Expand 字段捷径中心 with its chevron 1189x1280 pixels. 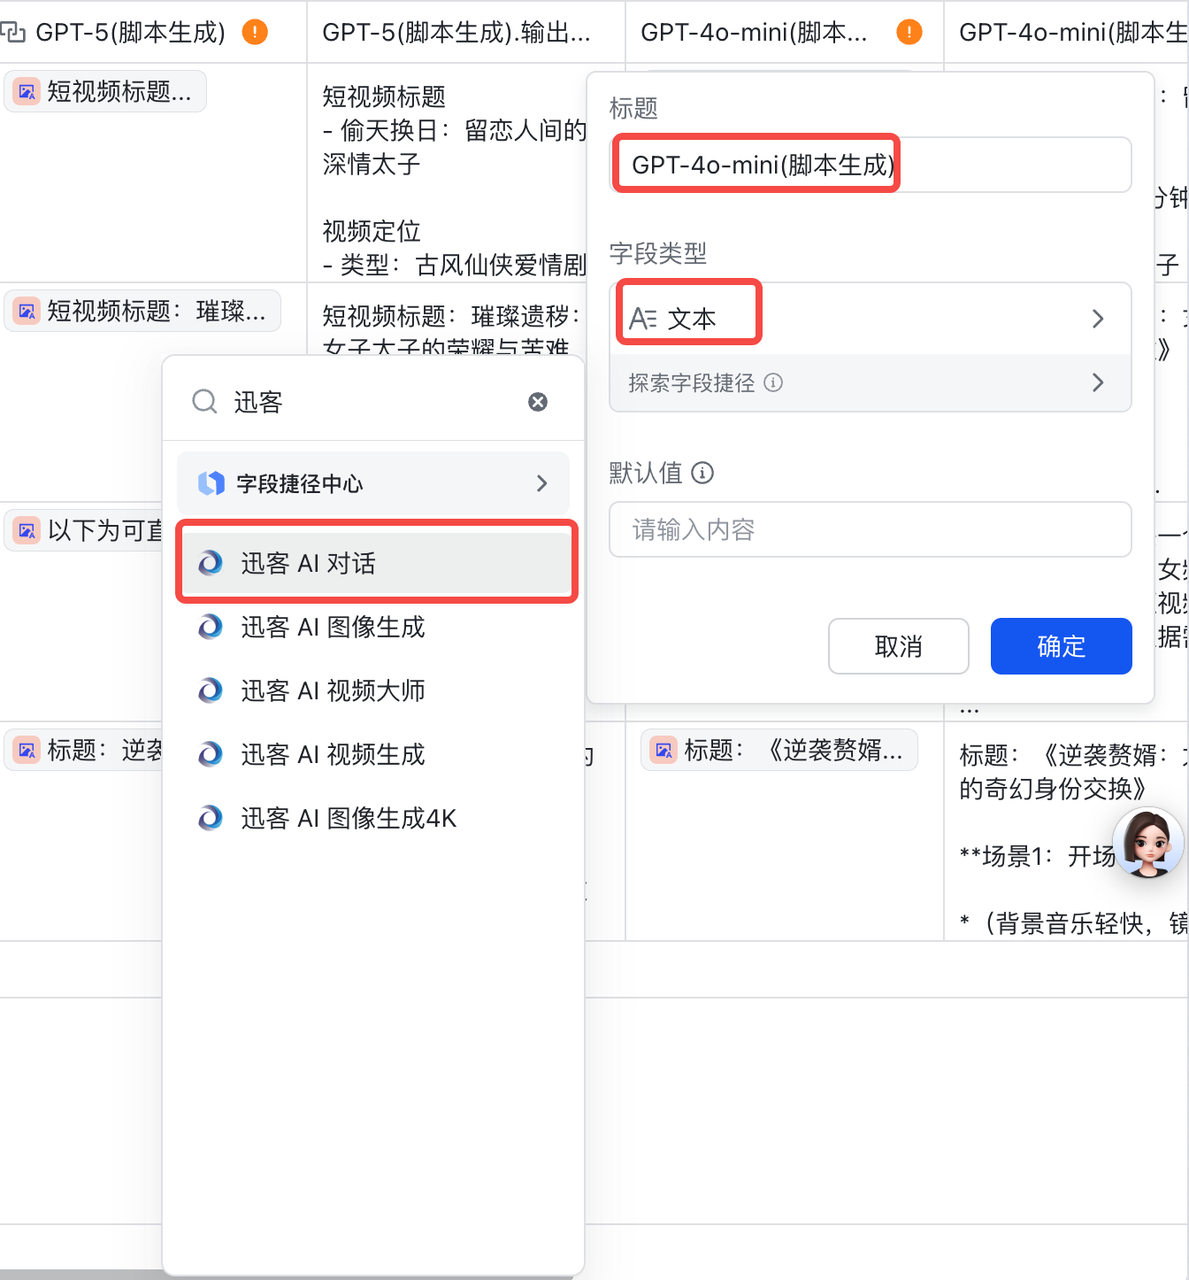pyautogui.click(x=542, y=484)
